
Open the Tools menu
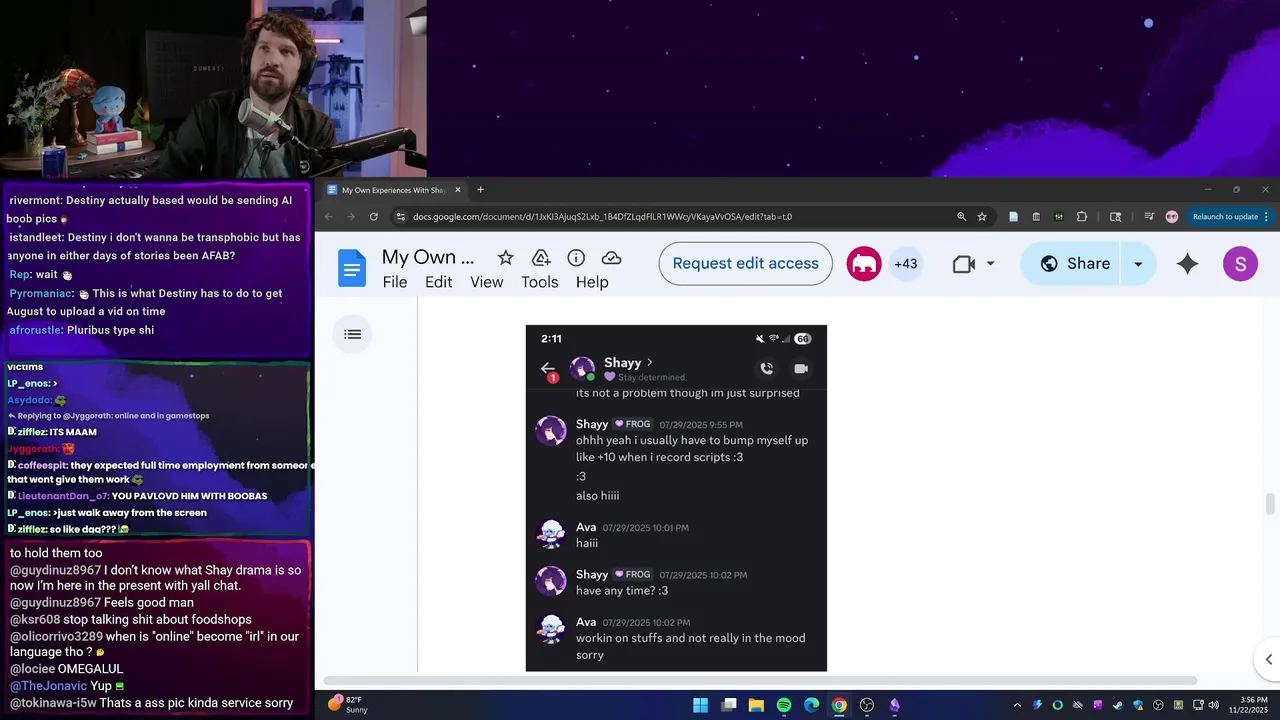click(x=540, y=282)
